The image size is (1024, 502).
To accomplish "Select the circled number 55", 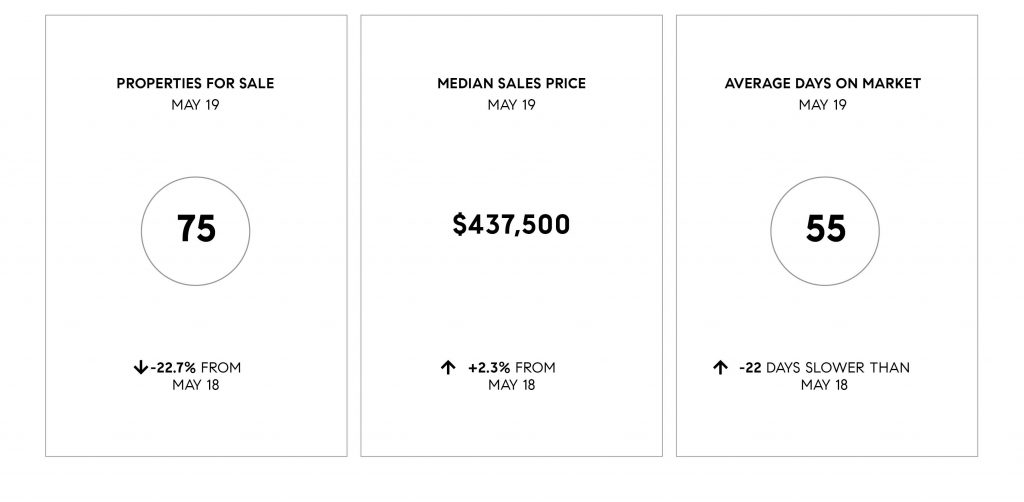I will point(825,230).
